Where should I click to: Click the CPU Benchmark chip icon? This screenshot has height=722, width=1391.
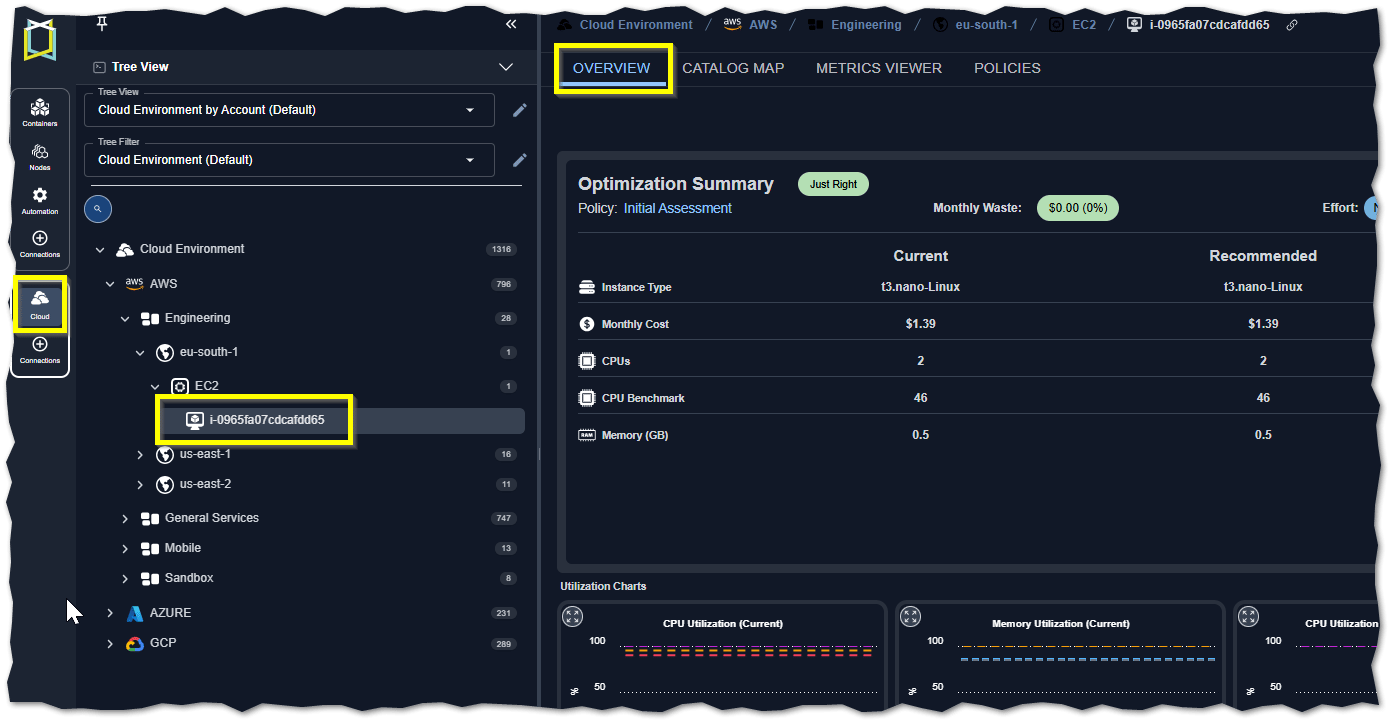(587, 398)
